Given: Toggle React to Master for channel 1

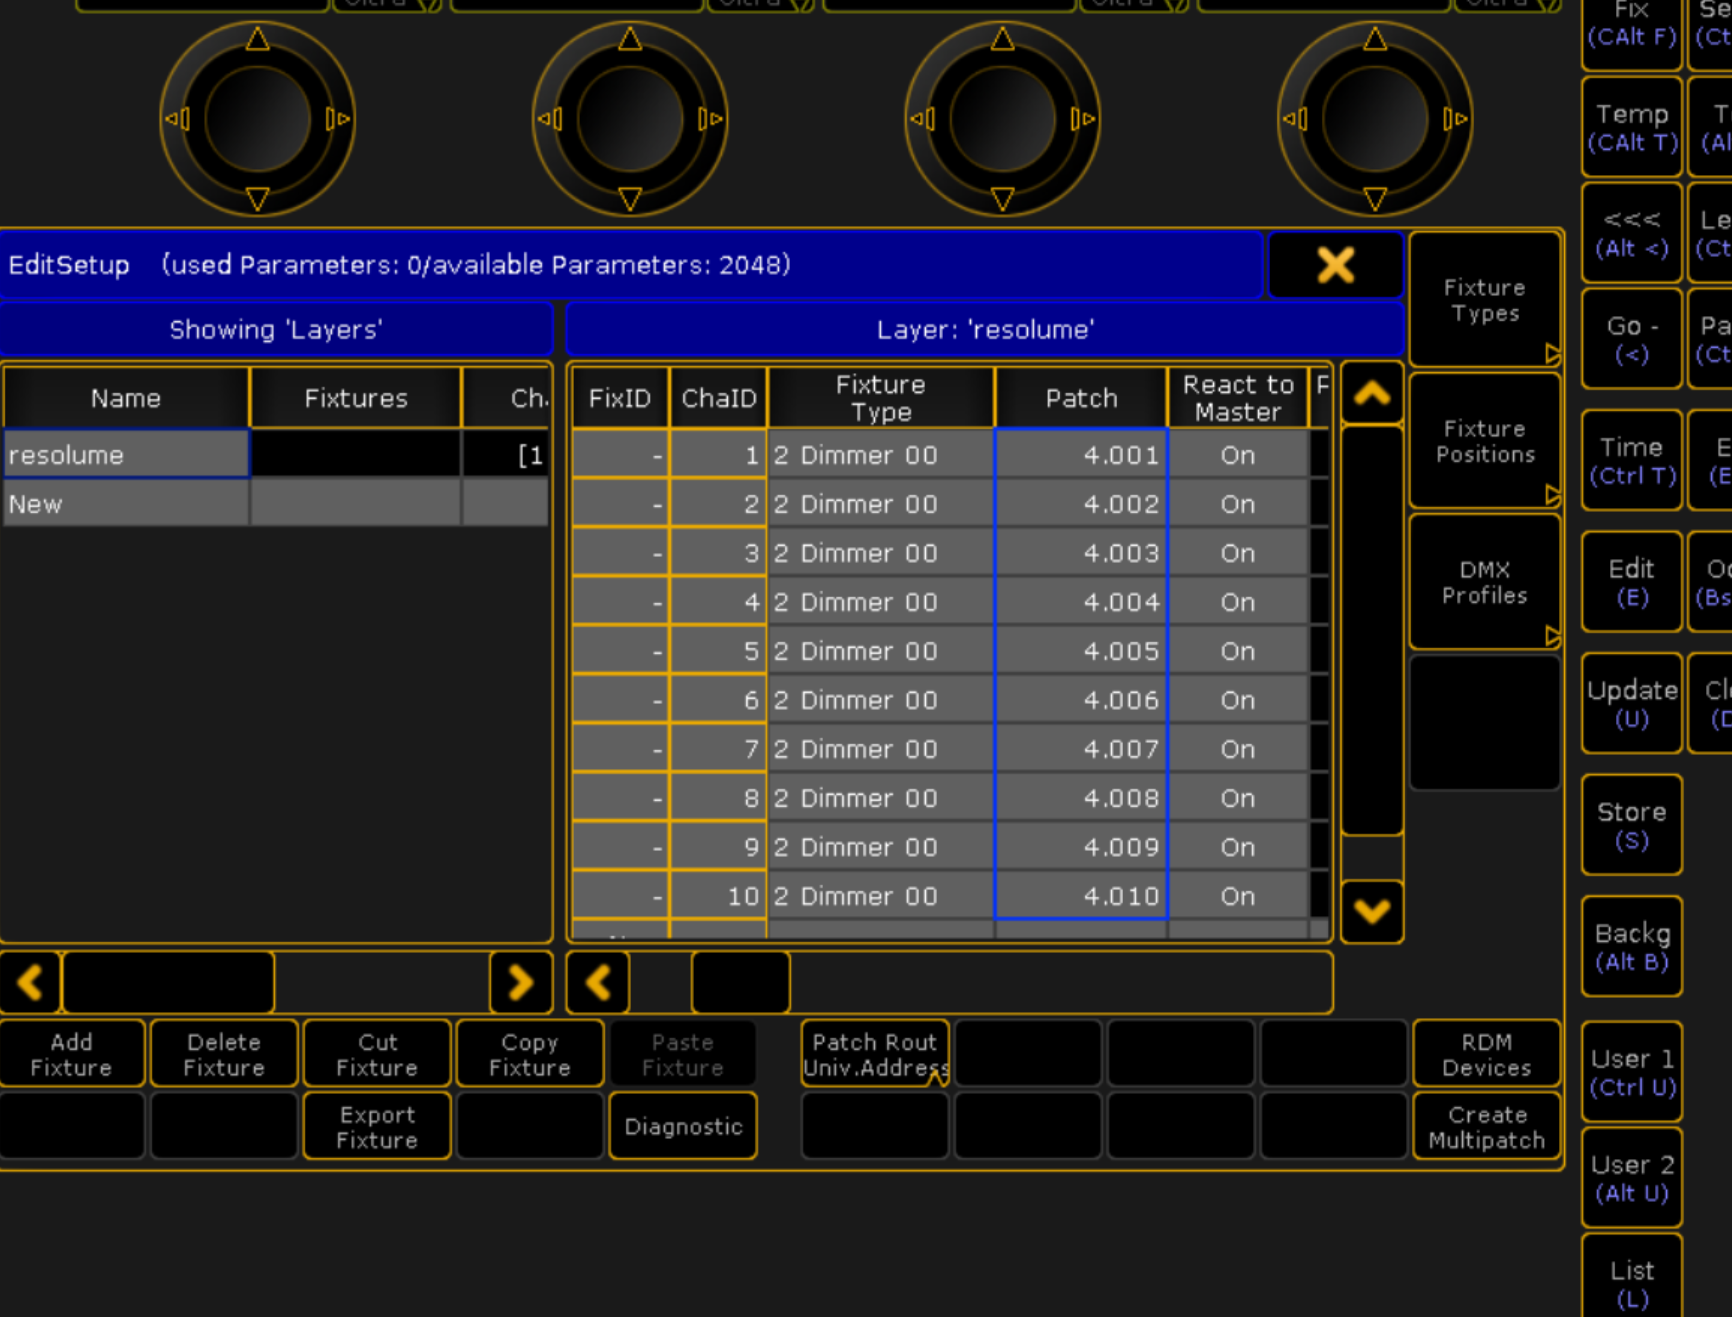Looking at the screenshot, I should [x=1238, y=455].
